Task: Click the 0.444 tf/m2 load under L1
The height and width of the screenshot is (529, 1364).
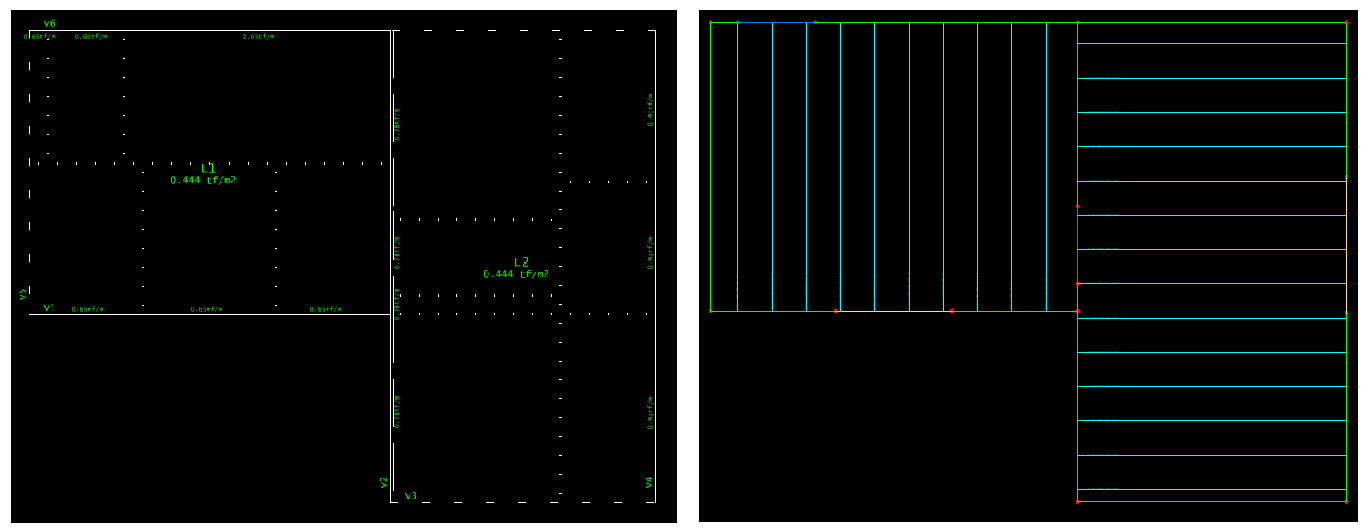Action: 203,180
